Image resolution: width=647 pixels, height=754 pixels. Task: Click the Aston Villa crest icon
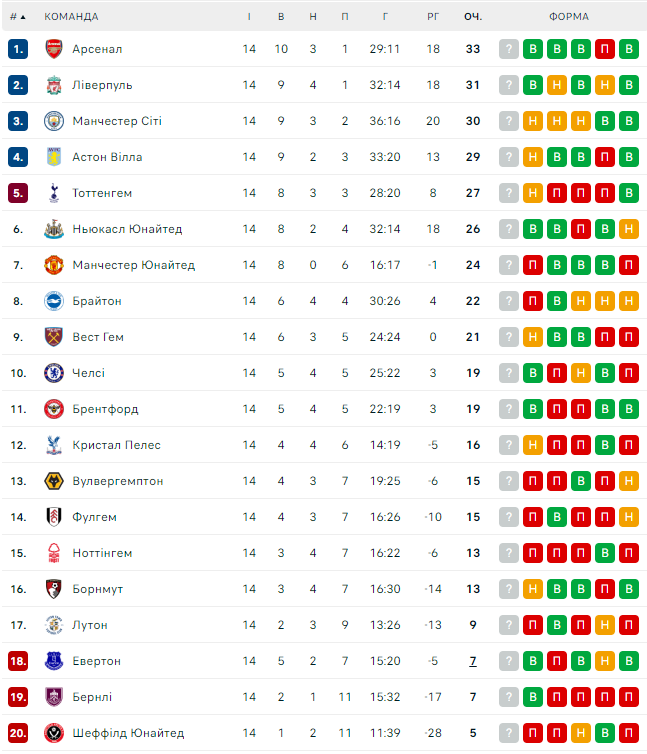[x=54, y=157]
